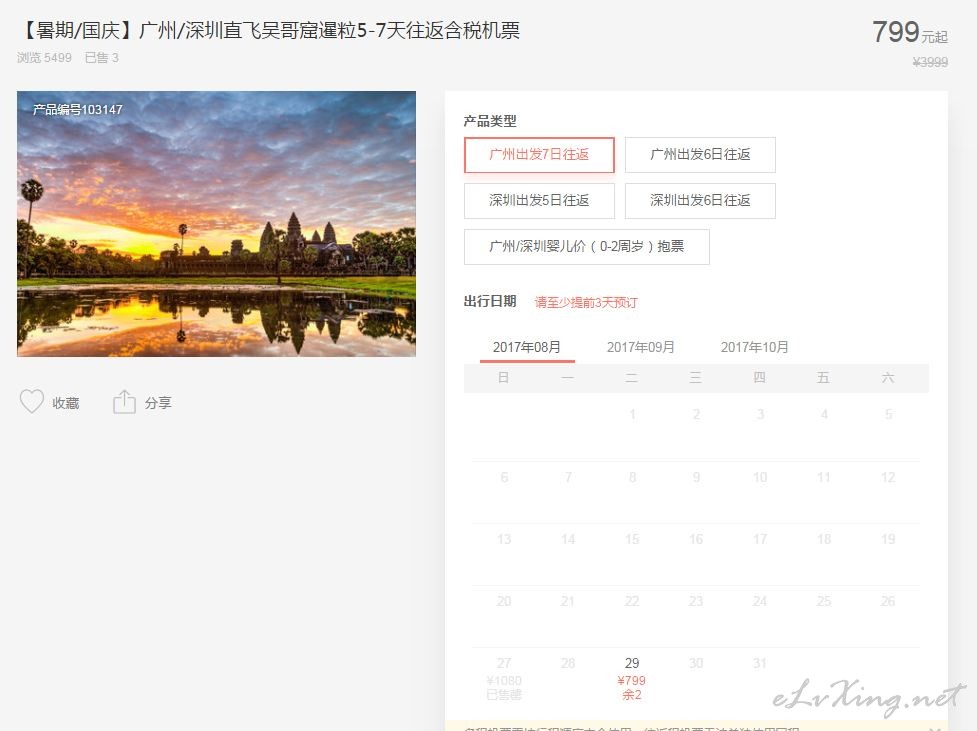Select 深圳出发6日往返 product type
The image size is (977, 731).
700,201
